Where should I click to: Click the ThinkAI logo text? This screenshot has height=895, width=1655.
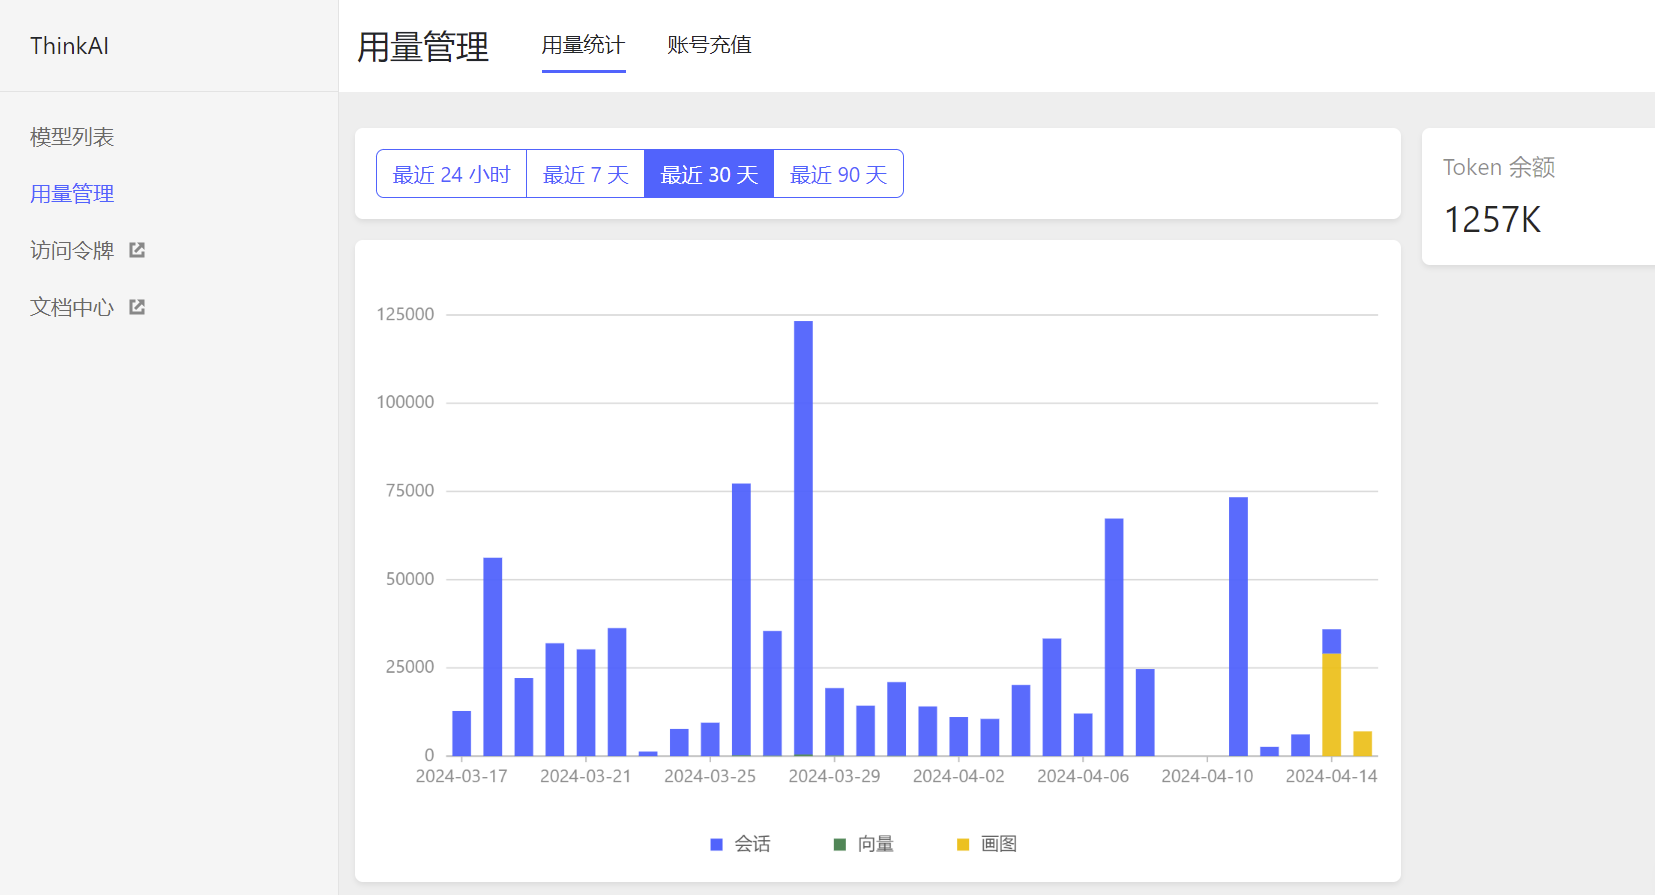(x=69, y=46)
